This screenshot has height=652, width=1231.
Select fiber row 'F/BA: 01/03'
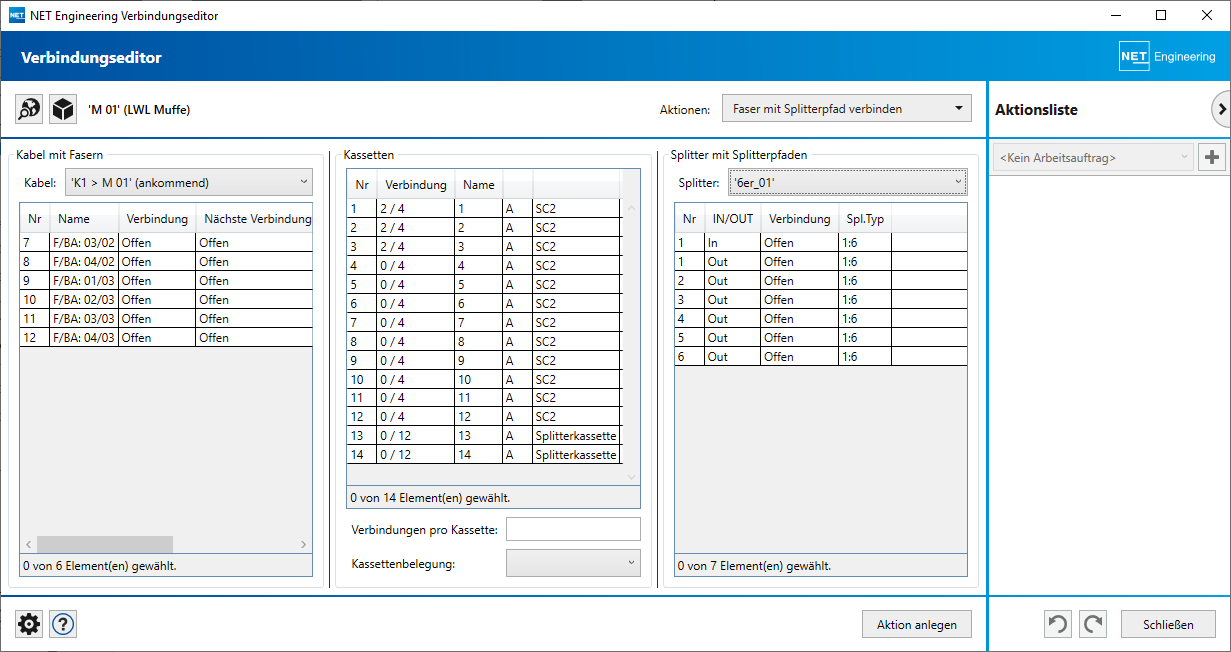166,280
